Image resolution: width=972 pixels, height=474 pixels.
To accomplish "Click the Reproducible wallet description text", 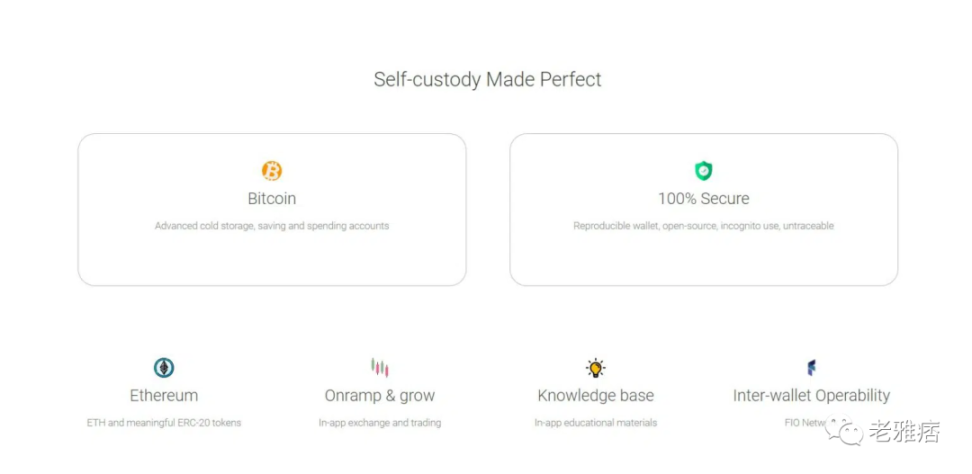I will (704, 226).
